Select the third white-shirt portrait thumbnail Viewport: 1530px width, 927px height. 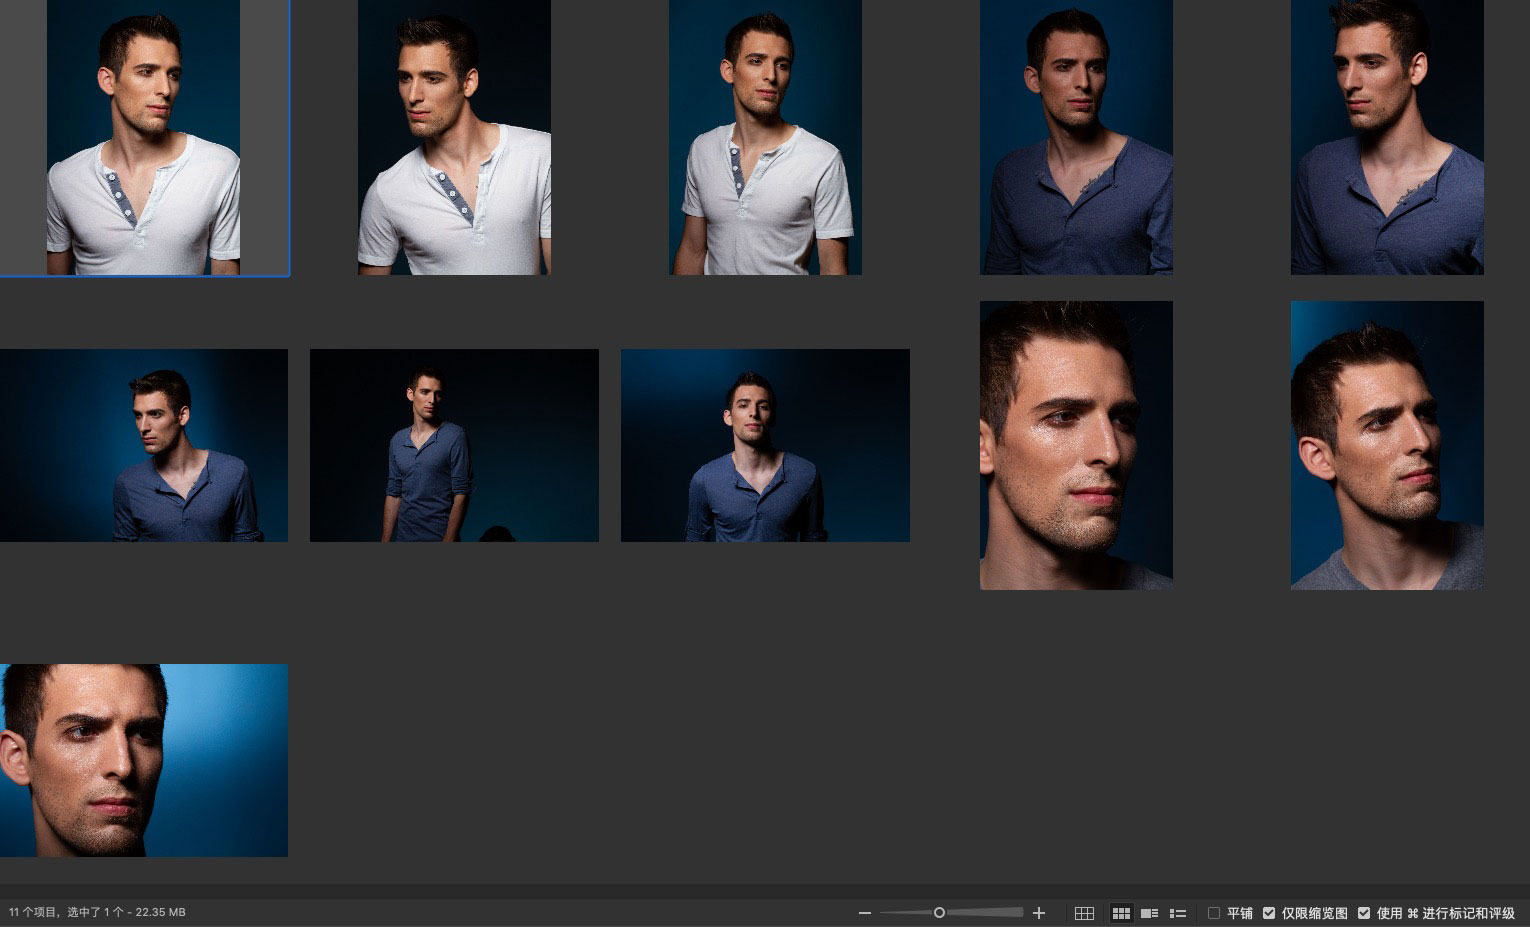pos(765,137)
